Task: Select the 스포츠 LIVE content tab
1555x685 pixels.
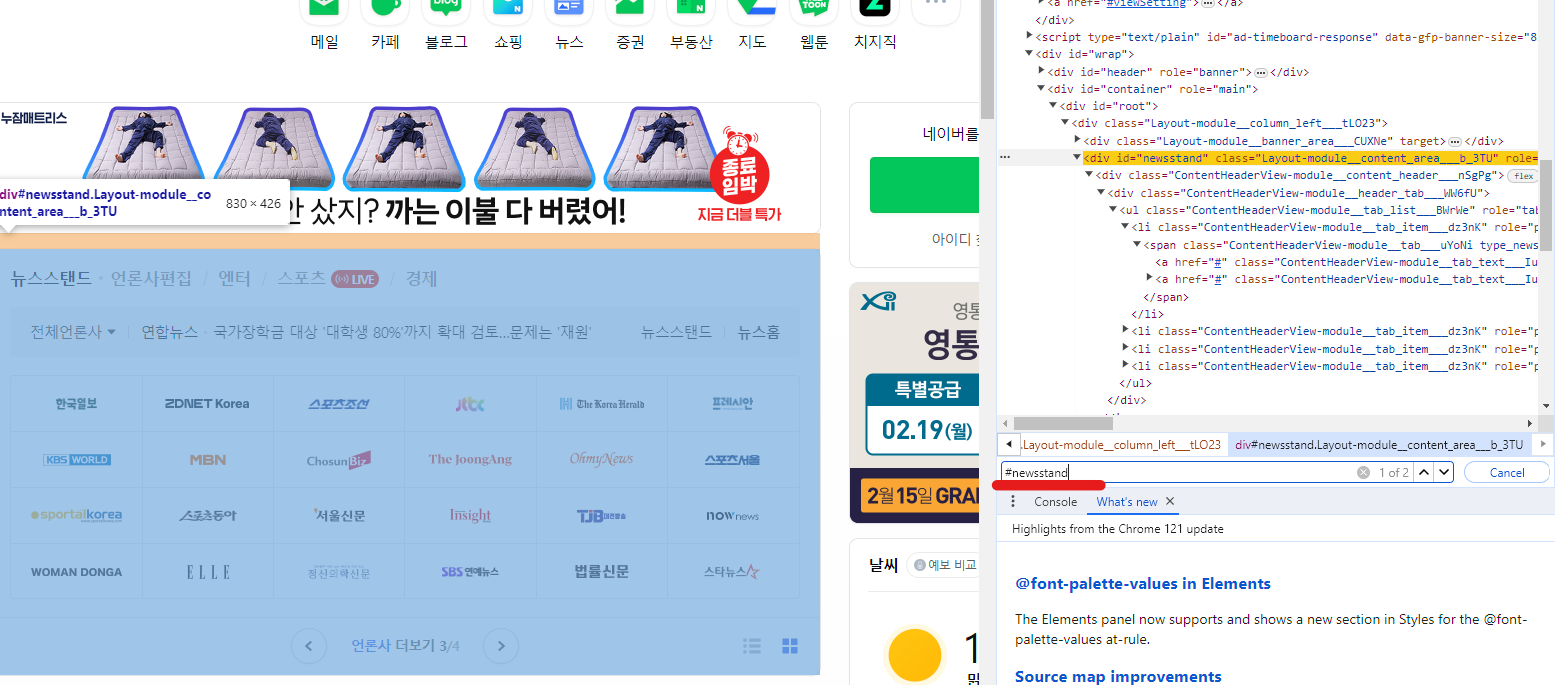Action: pos(328,279)
